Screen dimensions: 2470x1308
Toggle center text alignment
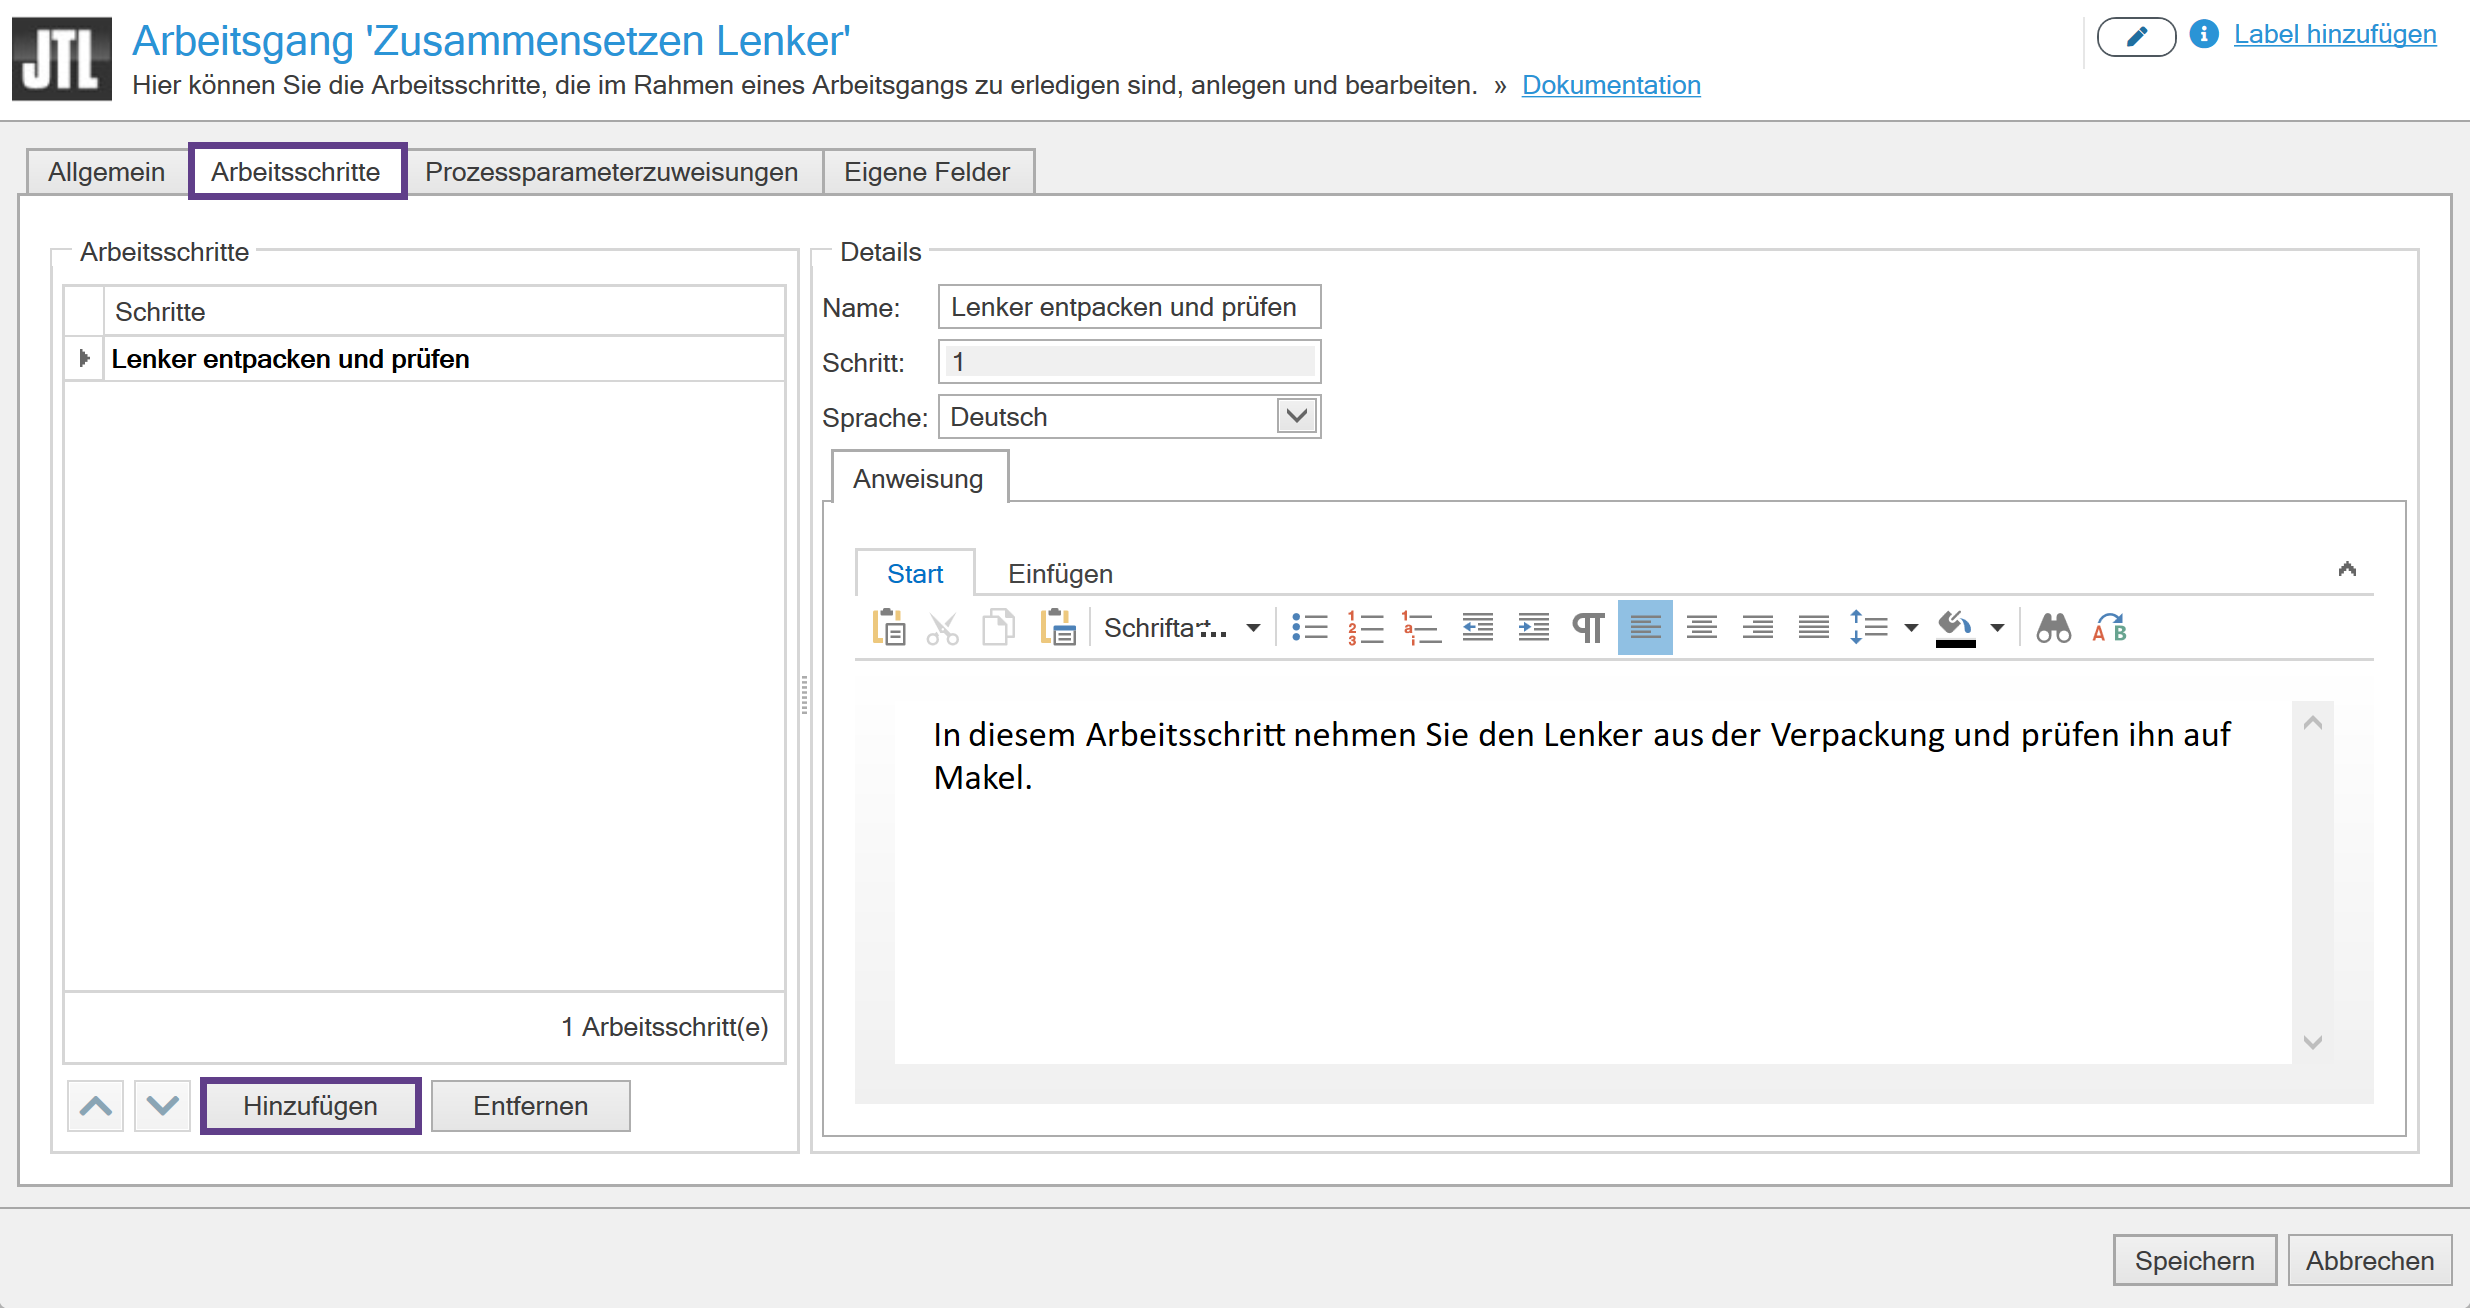tap(1701, 628)
